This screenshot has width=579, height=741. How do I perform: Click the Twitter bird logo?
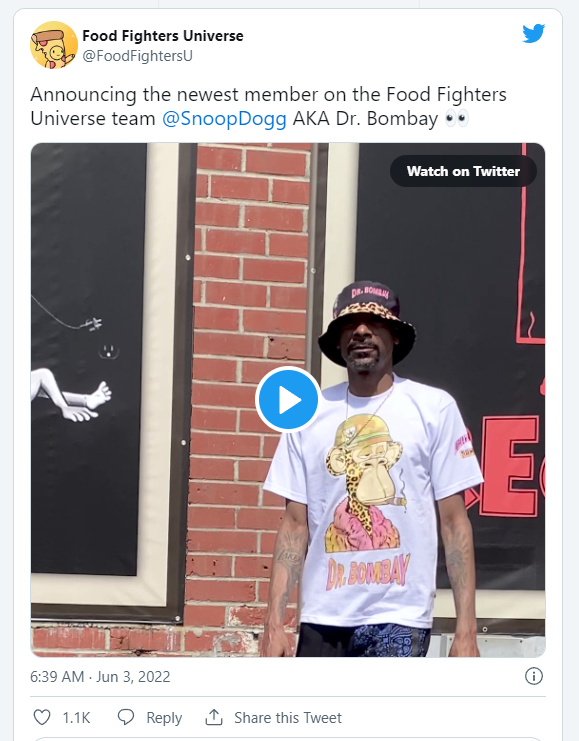pyautogui.click(x=534, y=34)
